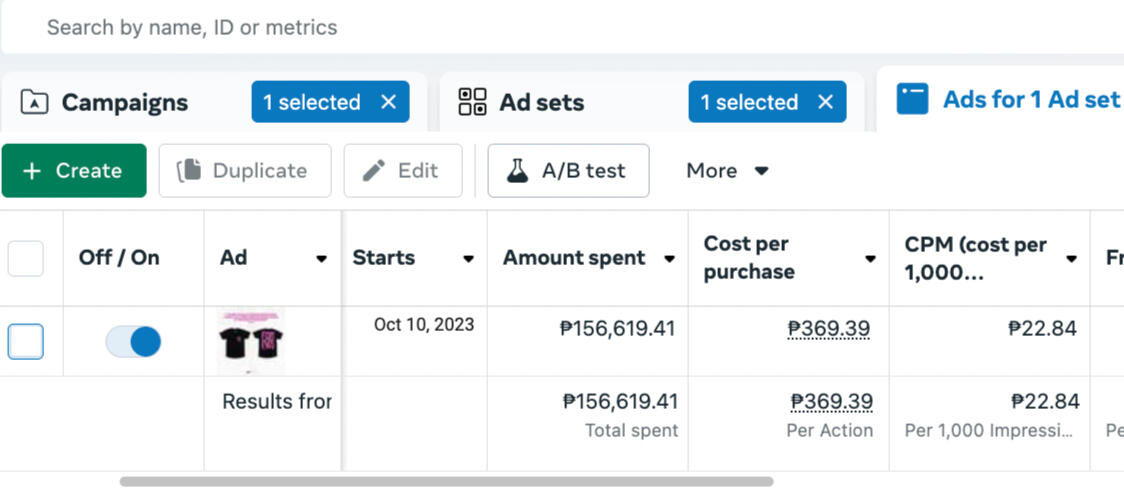Switch to the Campaigns tab
This screenshot has width=1124, height=501.
click(x=124, y=102)
